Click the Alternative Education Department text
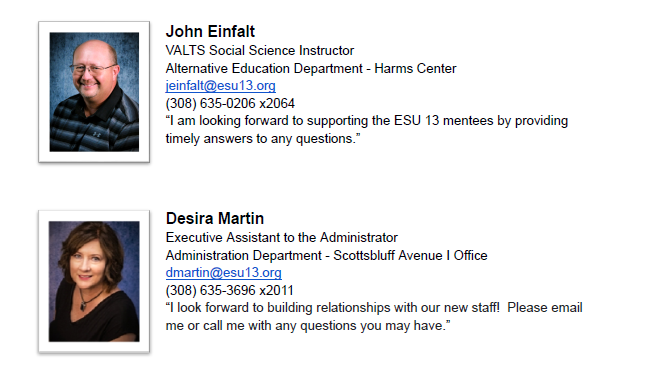The image size is (669, 390). click(x=265, y=68)
